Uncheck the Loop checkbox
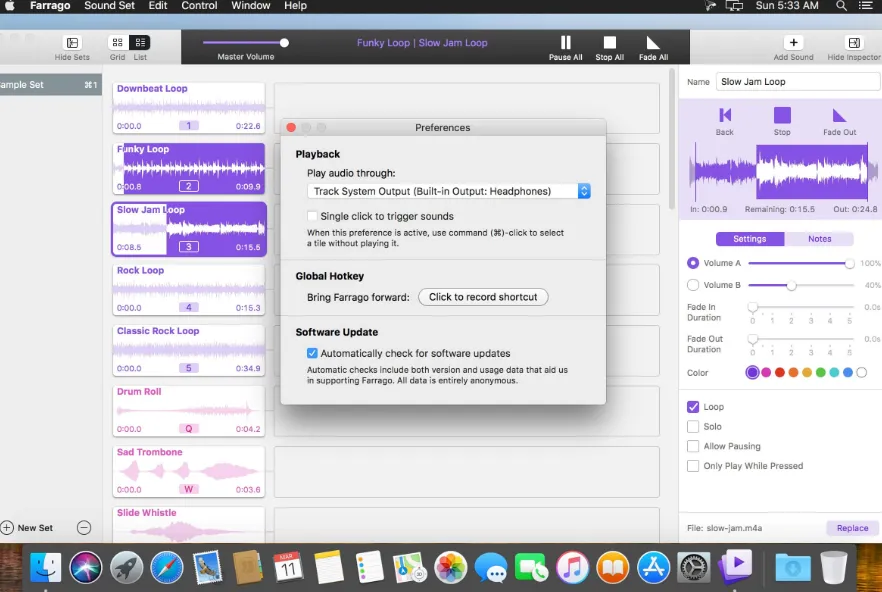The width and height of the screenshot is (882, 592). tap(693, 407)
